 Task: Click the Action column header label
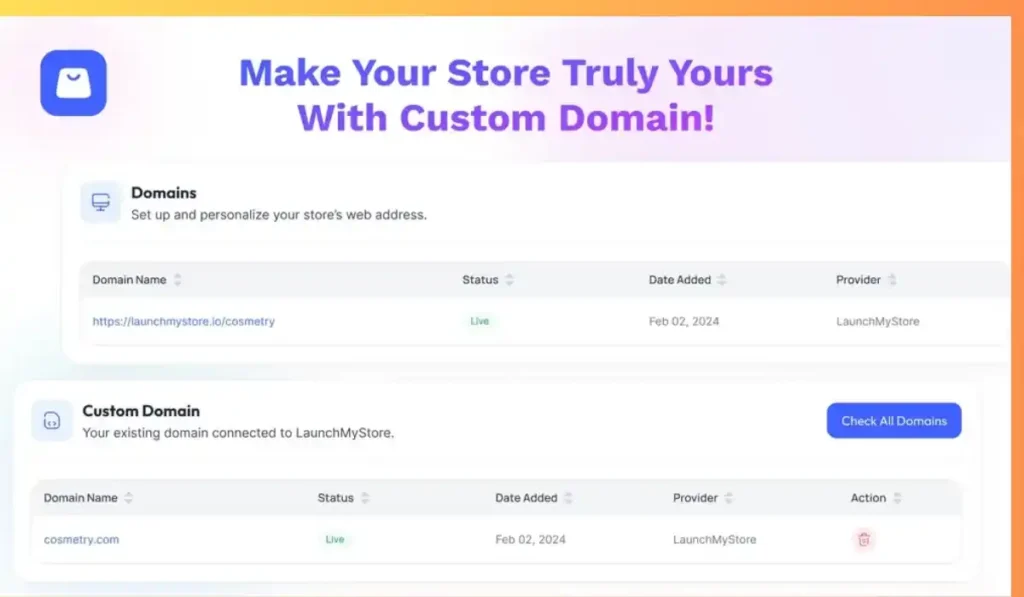[x=868, y=498]
